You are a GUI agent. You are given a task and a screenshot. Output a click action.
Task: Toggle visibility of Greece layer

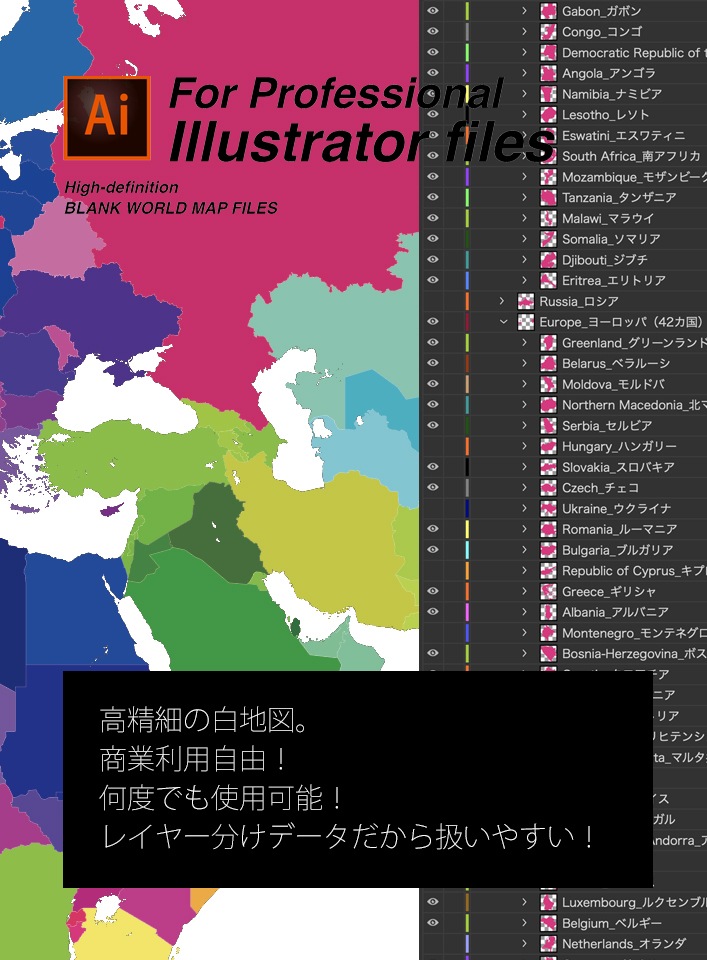click(433, 591)
